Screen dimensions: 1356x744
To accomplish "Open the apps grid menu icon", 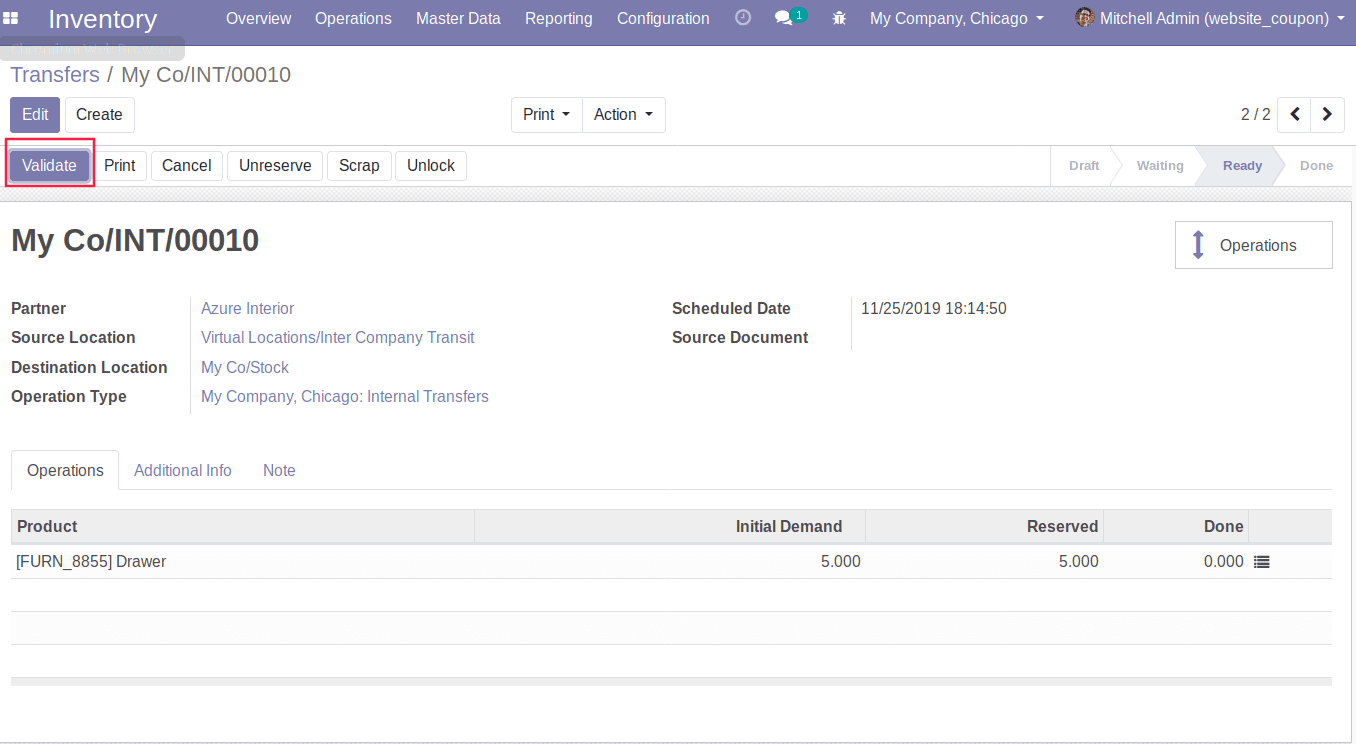I will tap(11, 18).
